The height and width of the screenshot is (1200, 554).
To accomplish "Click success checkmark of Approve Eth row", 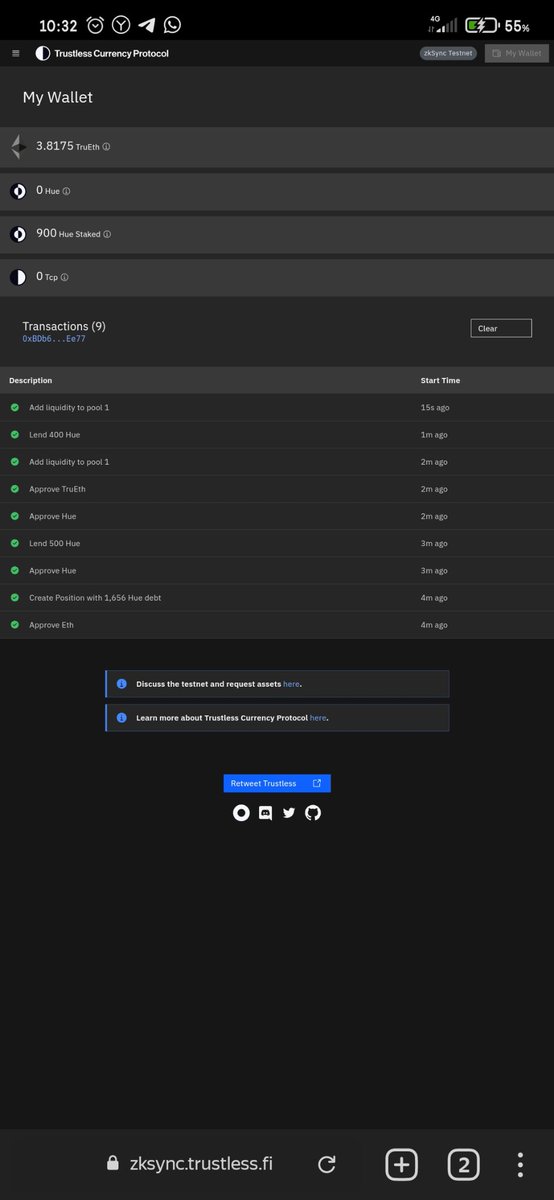I will click(15, 625).
